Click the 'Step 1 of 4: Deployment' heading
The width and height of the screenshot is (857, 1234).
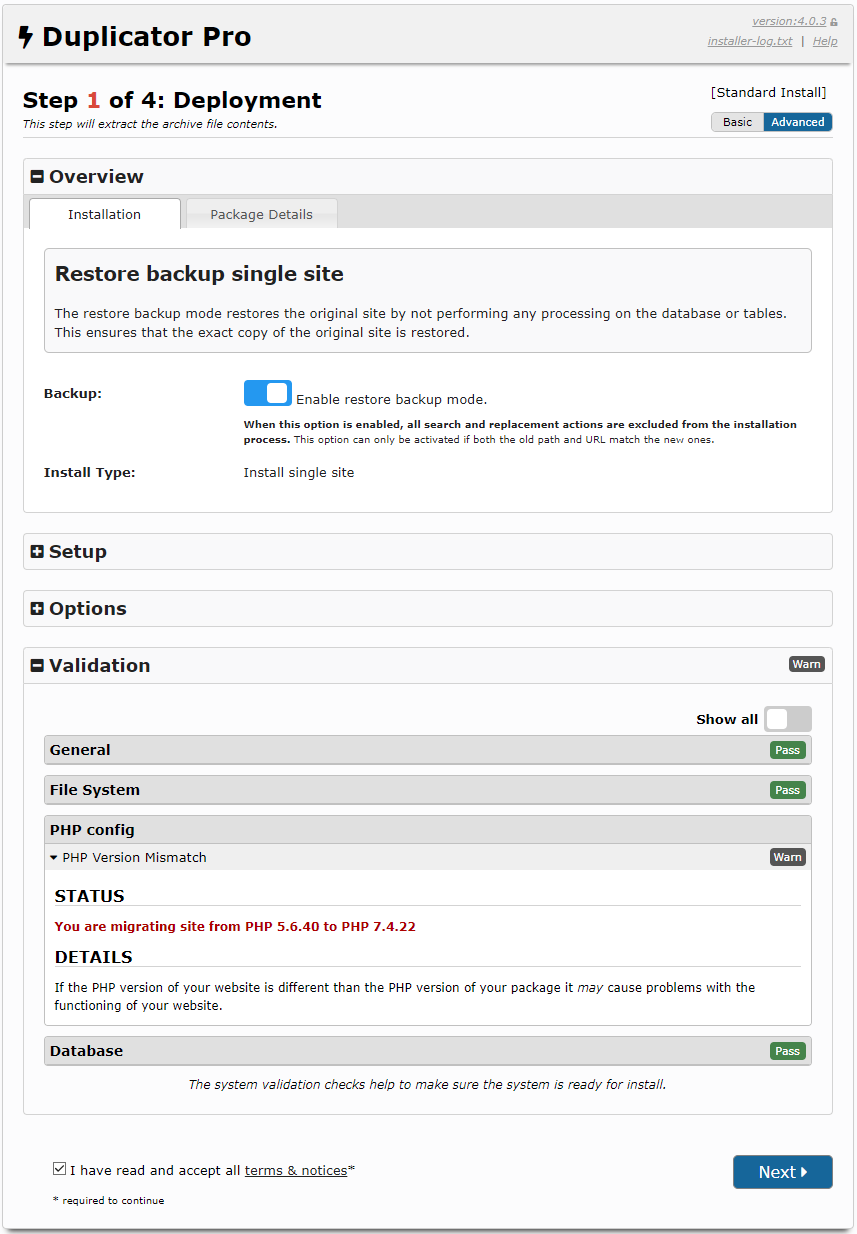point(172,100)
